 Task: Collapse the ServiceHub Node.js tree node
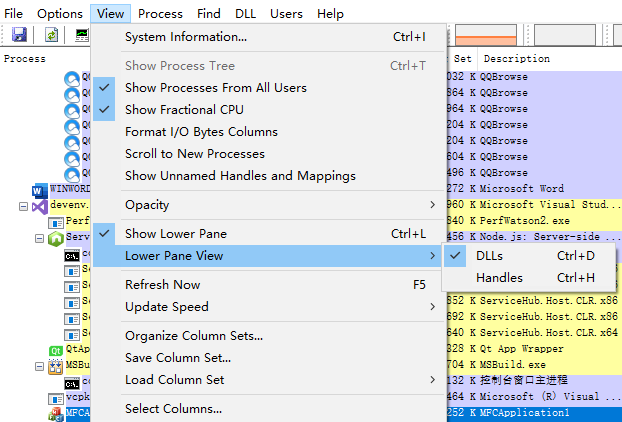click(39, 239)
